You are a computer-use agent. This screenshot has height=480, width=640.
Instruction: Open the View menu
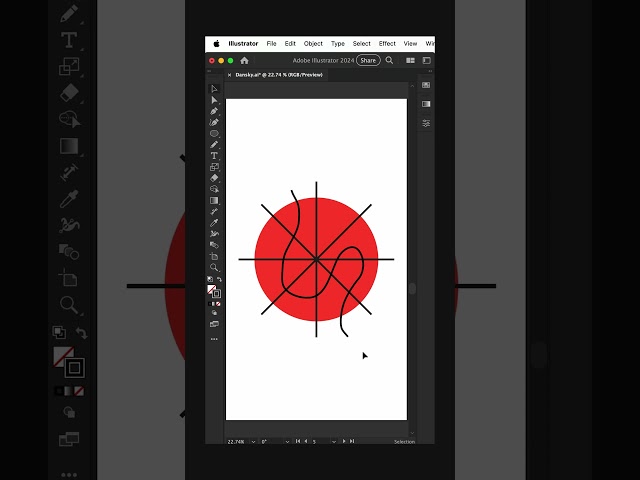coord(410,44)
